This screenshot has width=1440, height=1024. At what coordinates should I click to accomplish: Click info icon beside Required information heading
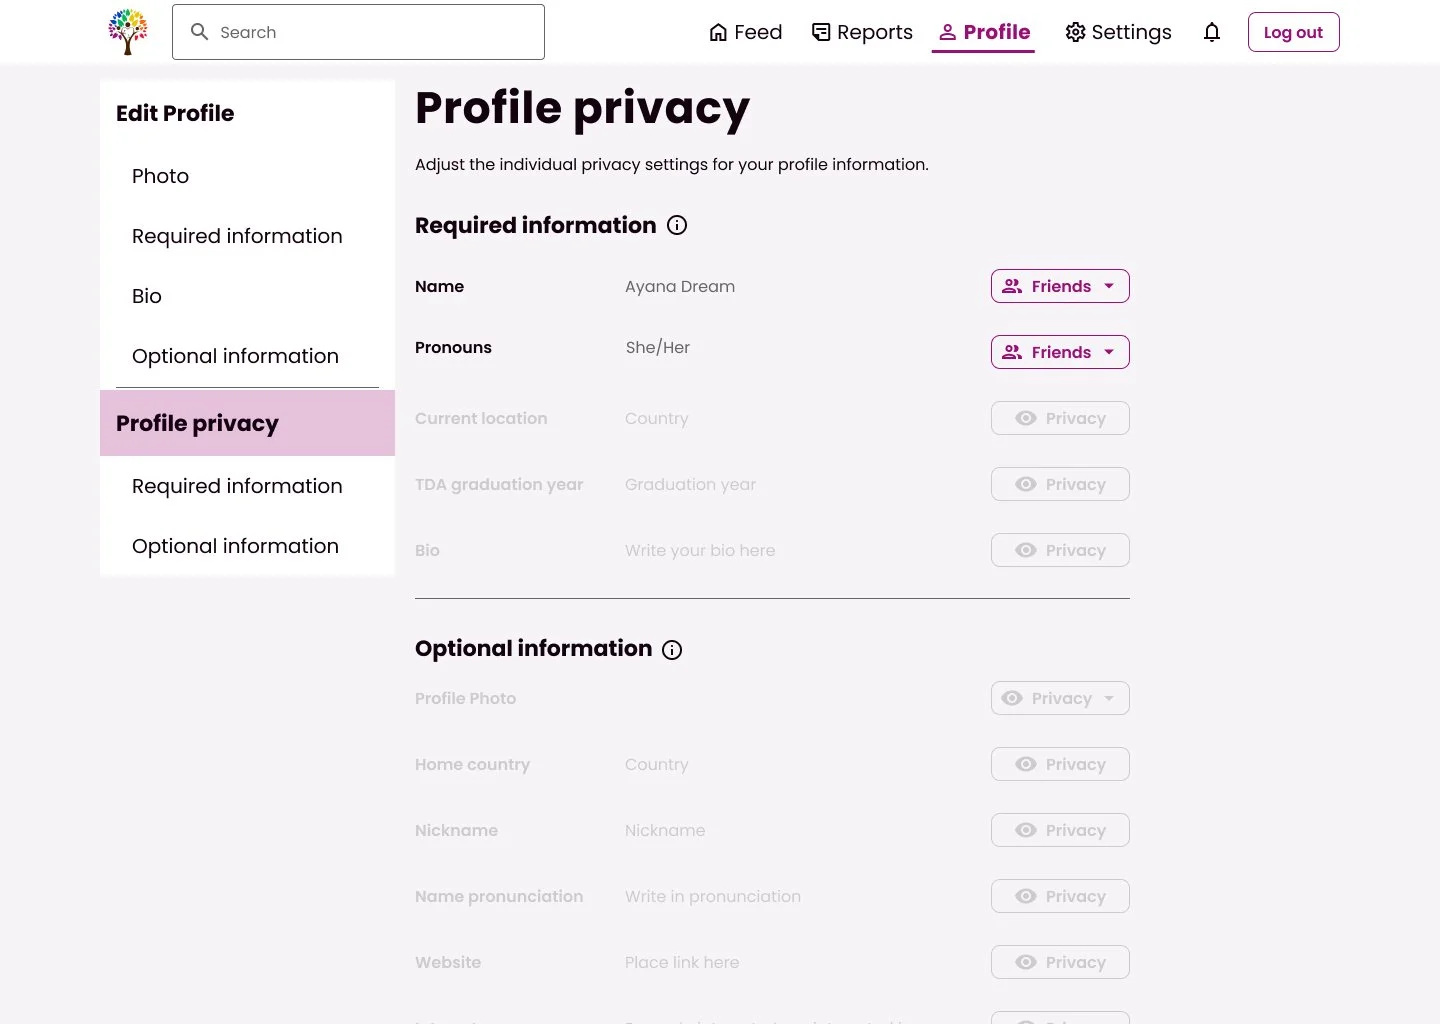677,225
